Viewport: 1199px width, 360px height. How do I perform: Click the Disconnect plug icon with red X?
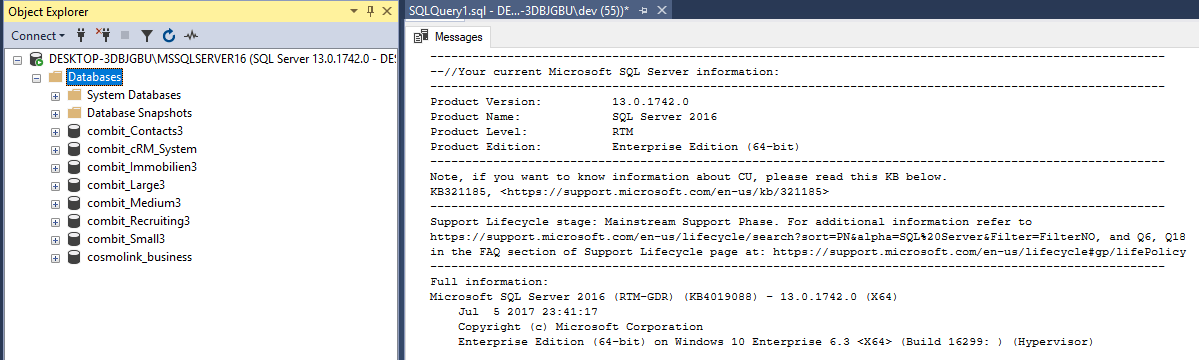tap(103, 35)
